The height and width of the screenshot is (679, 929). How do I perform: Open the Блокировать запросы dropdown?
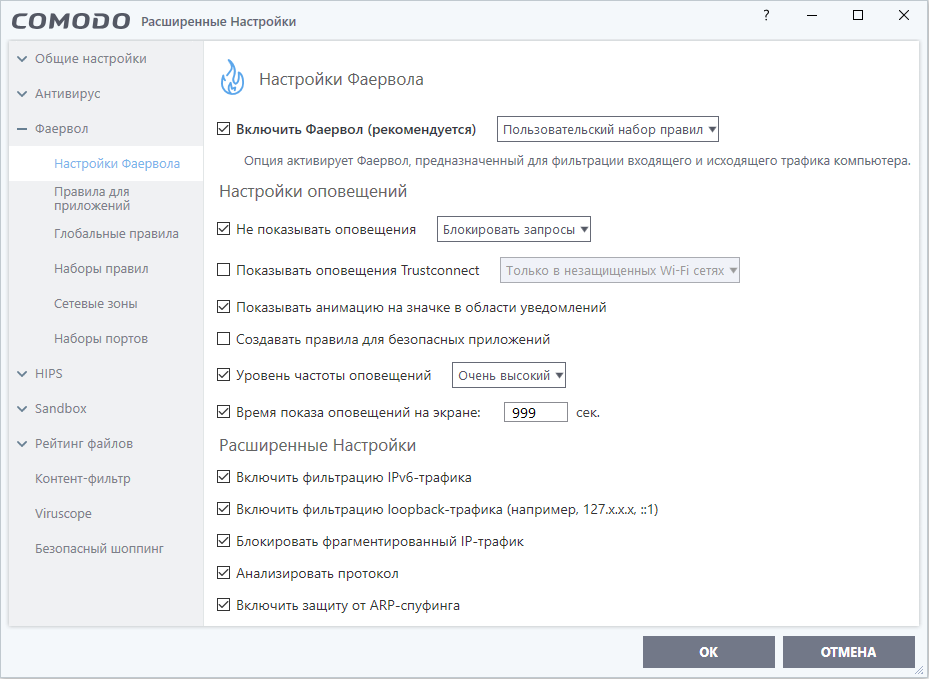pyautogui.click(x=515, y=229)
